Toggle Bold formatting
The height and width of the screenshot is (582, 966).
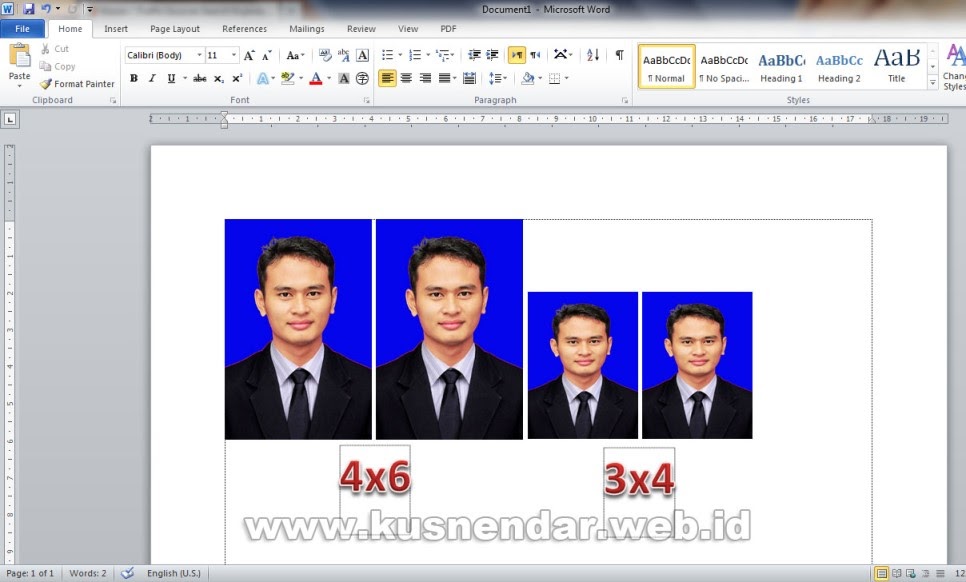click(134, 78)
